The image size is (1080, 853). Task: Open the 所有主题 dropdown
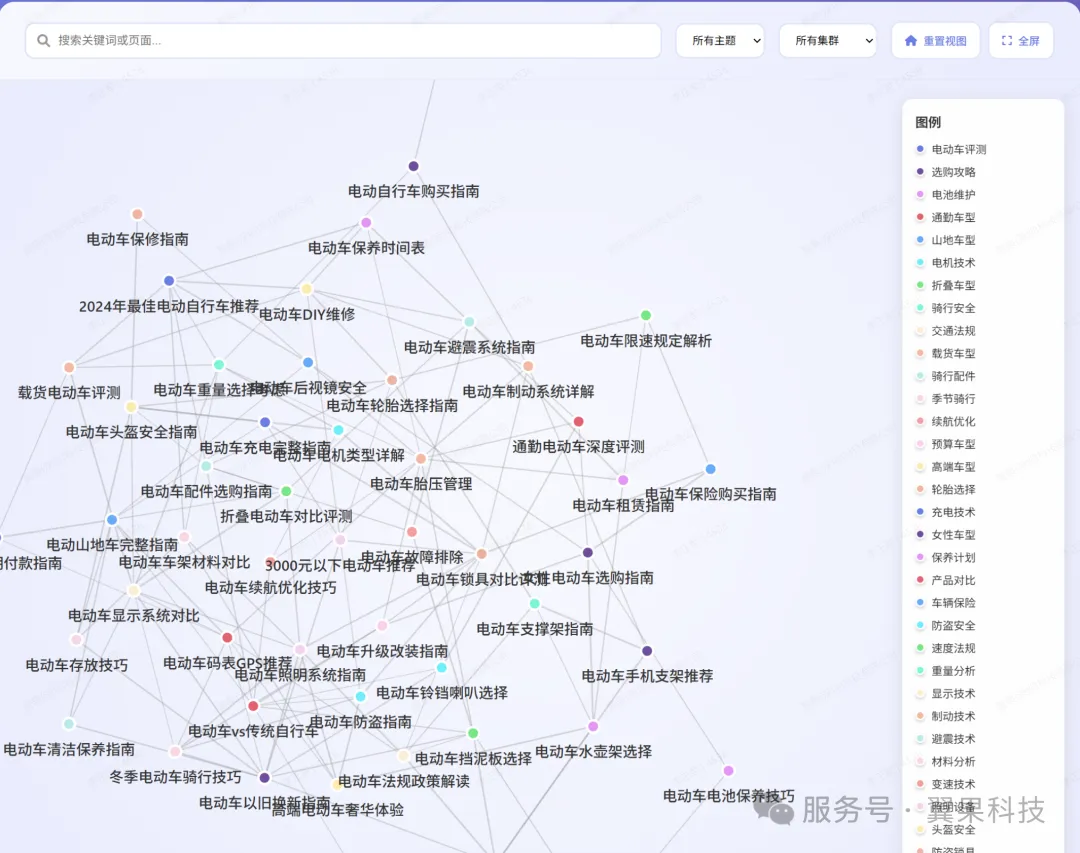pos(720,41)
